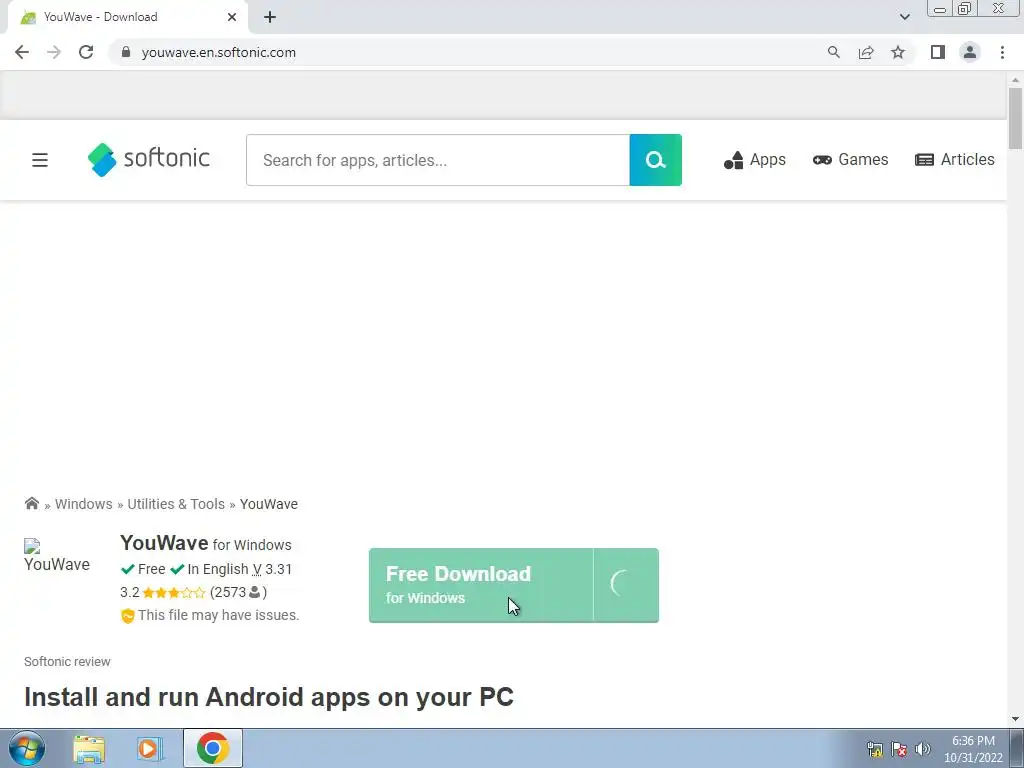Click the Softonic review label
The width and height of the screenshot is (1024, 768).
(67, 662)
